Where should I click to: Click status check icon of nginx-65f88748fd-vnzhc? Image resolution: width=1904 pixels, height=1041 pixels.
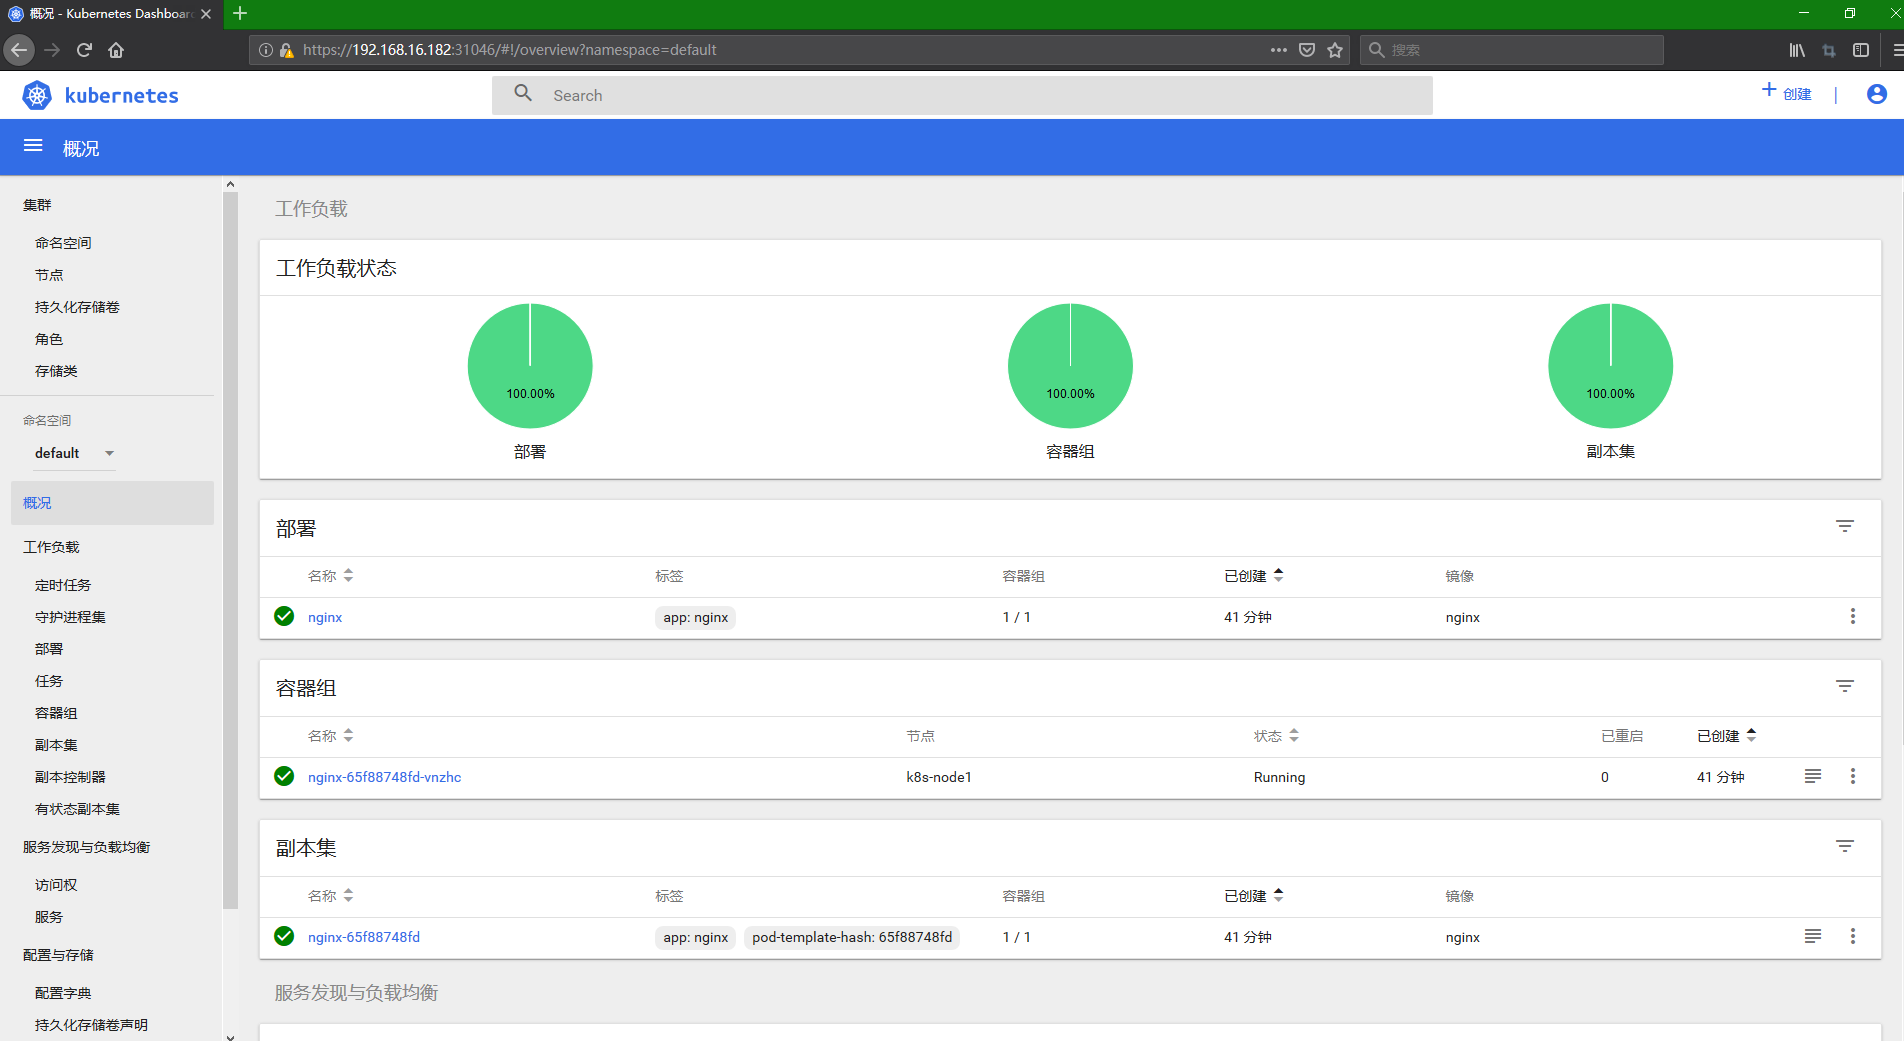coord(284,776)
